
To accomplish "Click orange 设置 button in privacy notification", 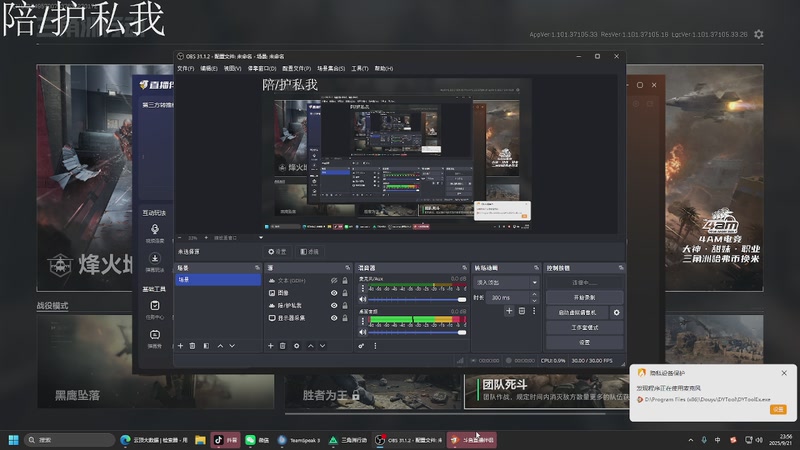I will click(x=778, y=409).
